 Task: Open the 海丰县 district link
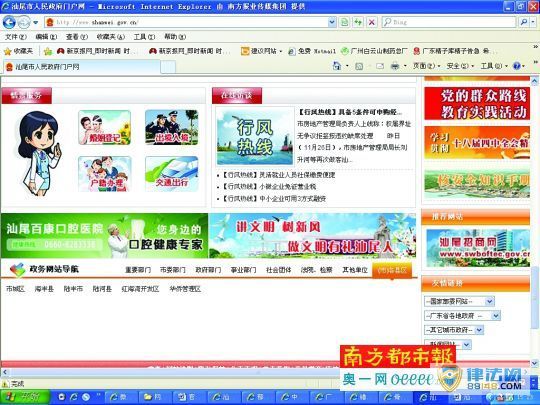(44, 289)
